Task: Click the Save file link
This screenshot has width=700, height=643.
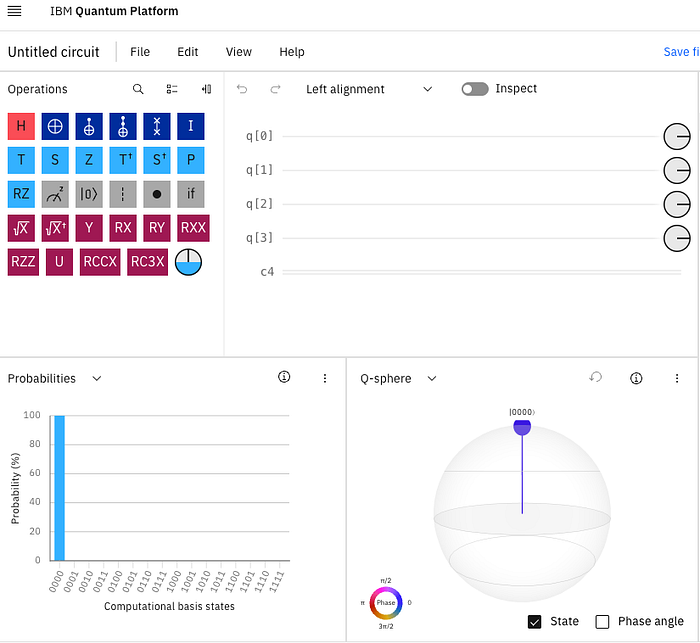Action: (681, 52)
